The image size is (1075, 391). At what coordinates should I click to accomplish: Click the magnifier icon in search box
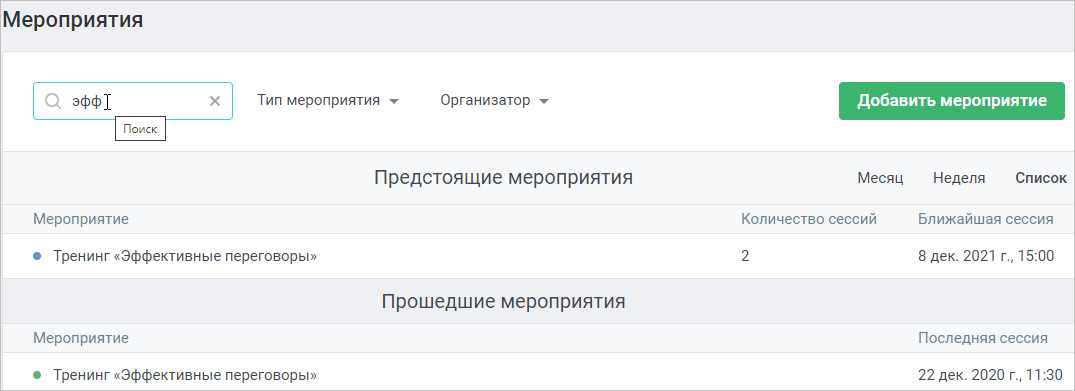tap(53, 102)
